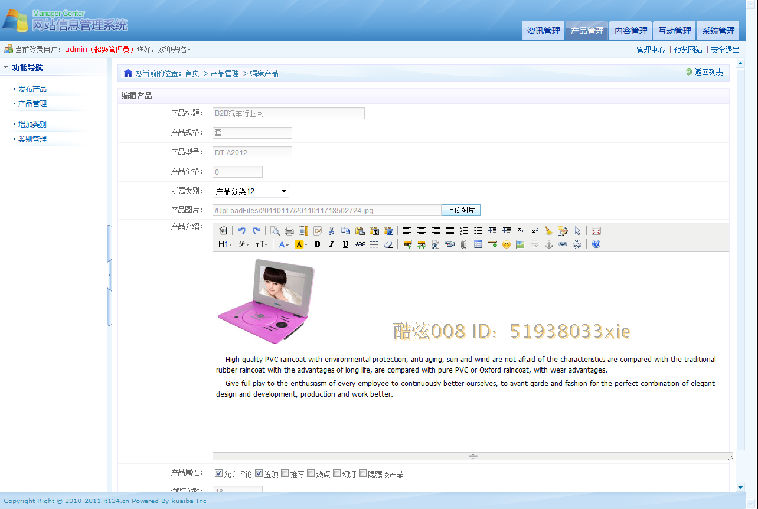The image size is (758, 509).
Task: Click the first link in the left sidebar
Action: click(x=32, y=89)
